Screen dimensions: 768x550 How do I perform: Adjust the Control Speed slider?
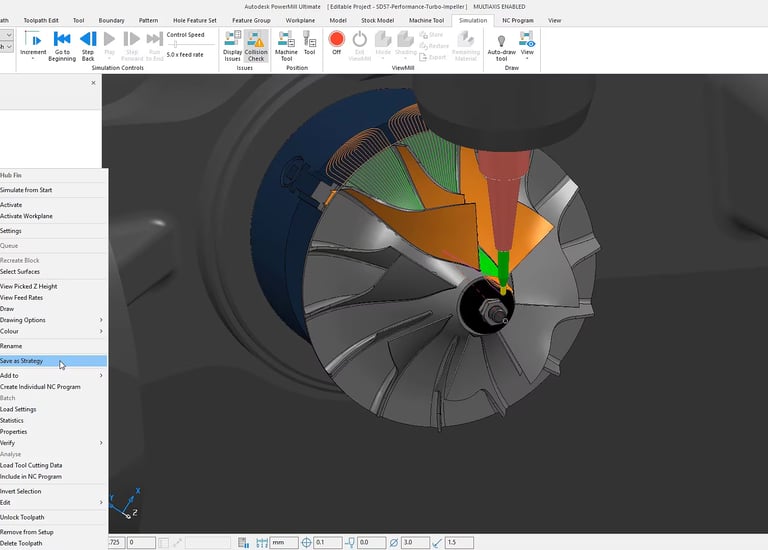pyautogui.click(x=176, y=44)
